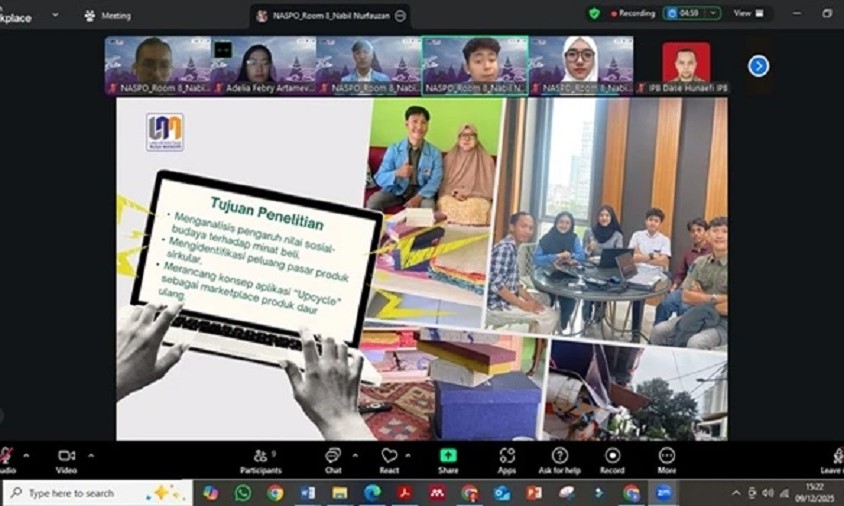This screenshot has height=506, width=844.
Task: Select Adelia Febry participant thumbnail
Action: (x=263, y=65)
